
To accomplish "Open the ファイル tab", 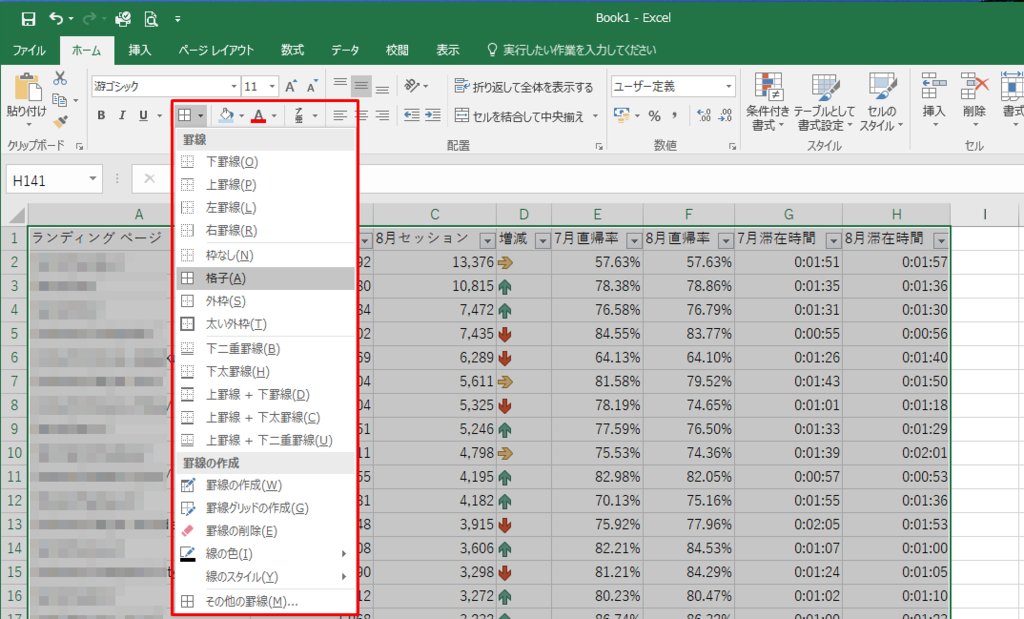I will coord(29,50).
